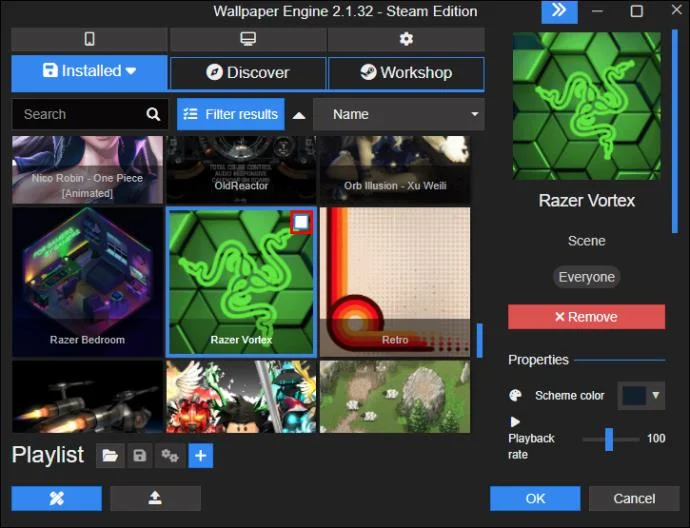Click the Scene type label
690x528 pixels.
[587, 241]
